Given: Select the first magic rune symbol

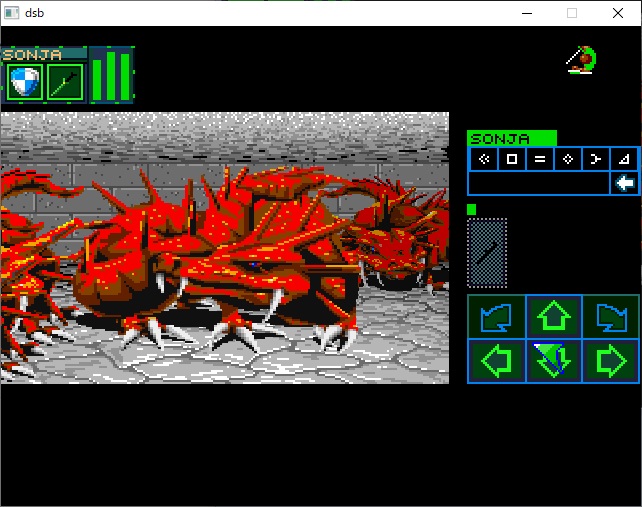Looking at the screenshot, I should click(x=483, y=159).
